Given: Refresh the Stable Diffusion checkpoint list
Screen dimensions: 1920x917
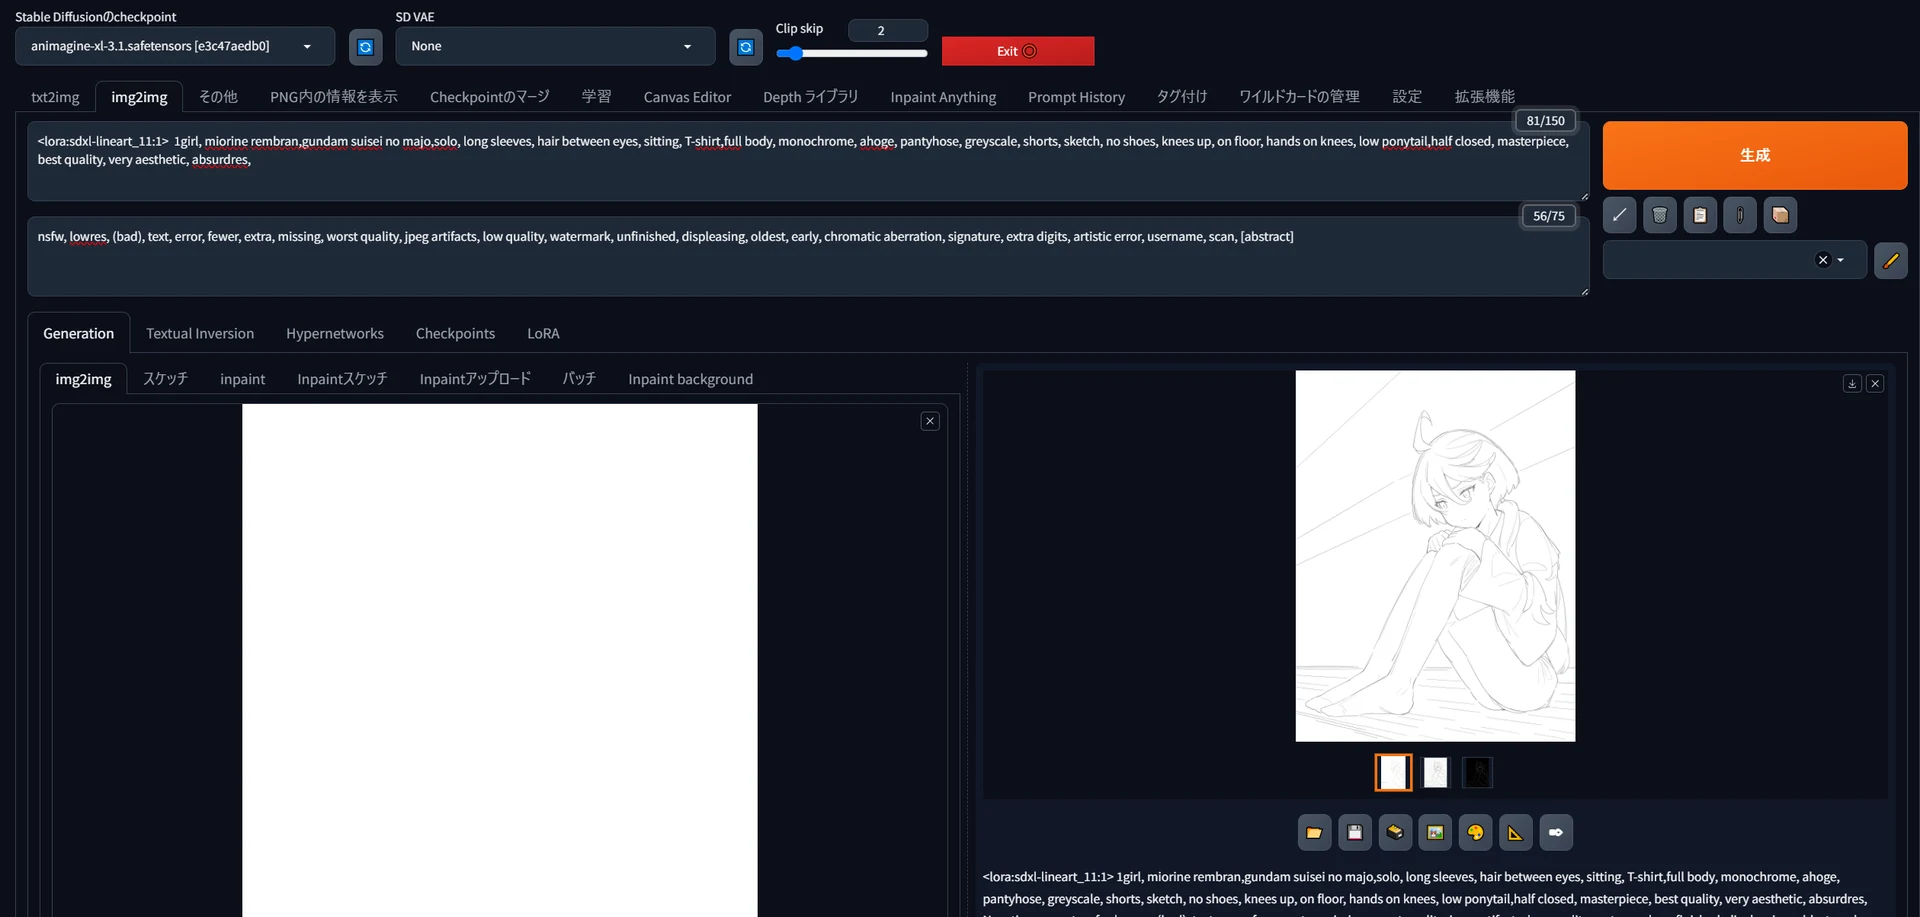Looking at the screenshot, I should point(365,47).
